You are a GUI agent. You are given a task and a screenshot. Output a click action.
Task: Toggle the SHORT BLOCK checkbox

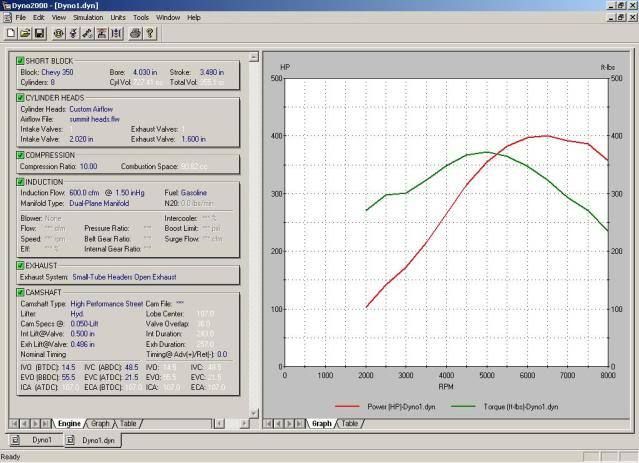20,61
